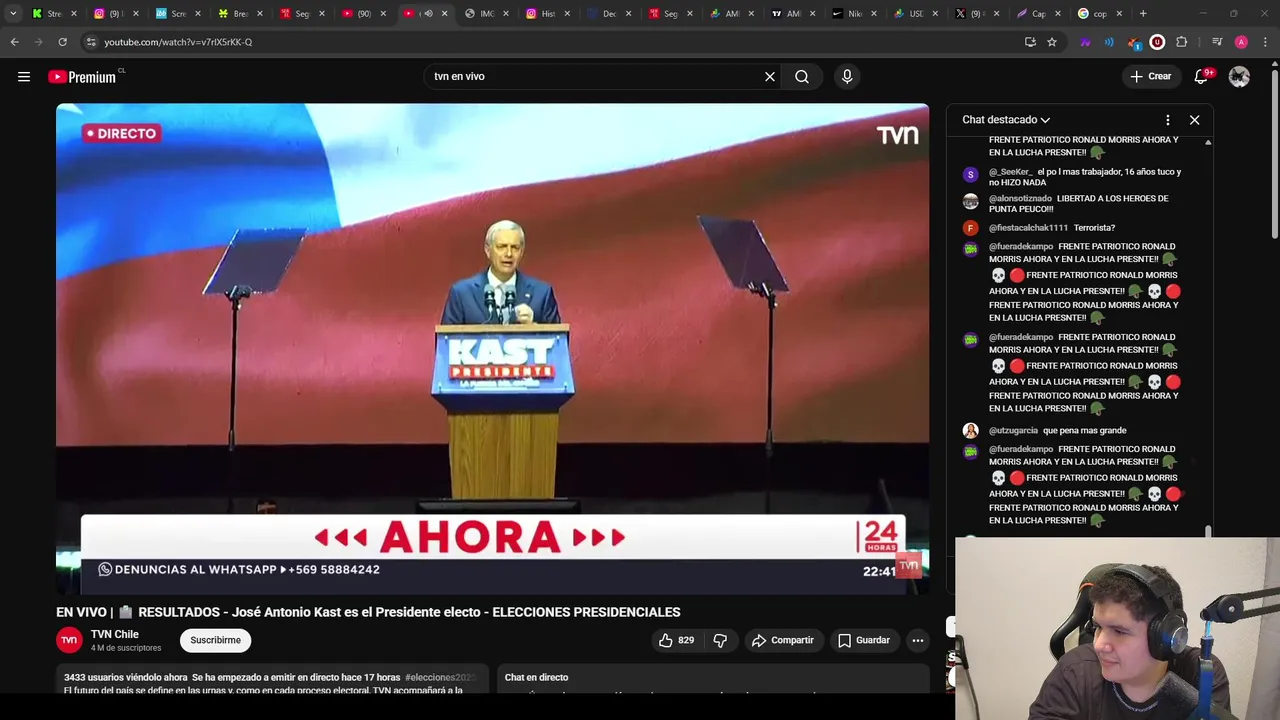The height and width of the screenshot is (720, 1280).
Task: Click the browser address bar URL
Action: 178,42
